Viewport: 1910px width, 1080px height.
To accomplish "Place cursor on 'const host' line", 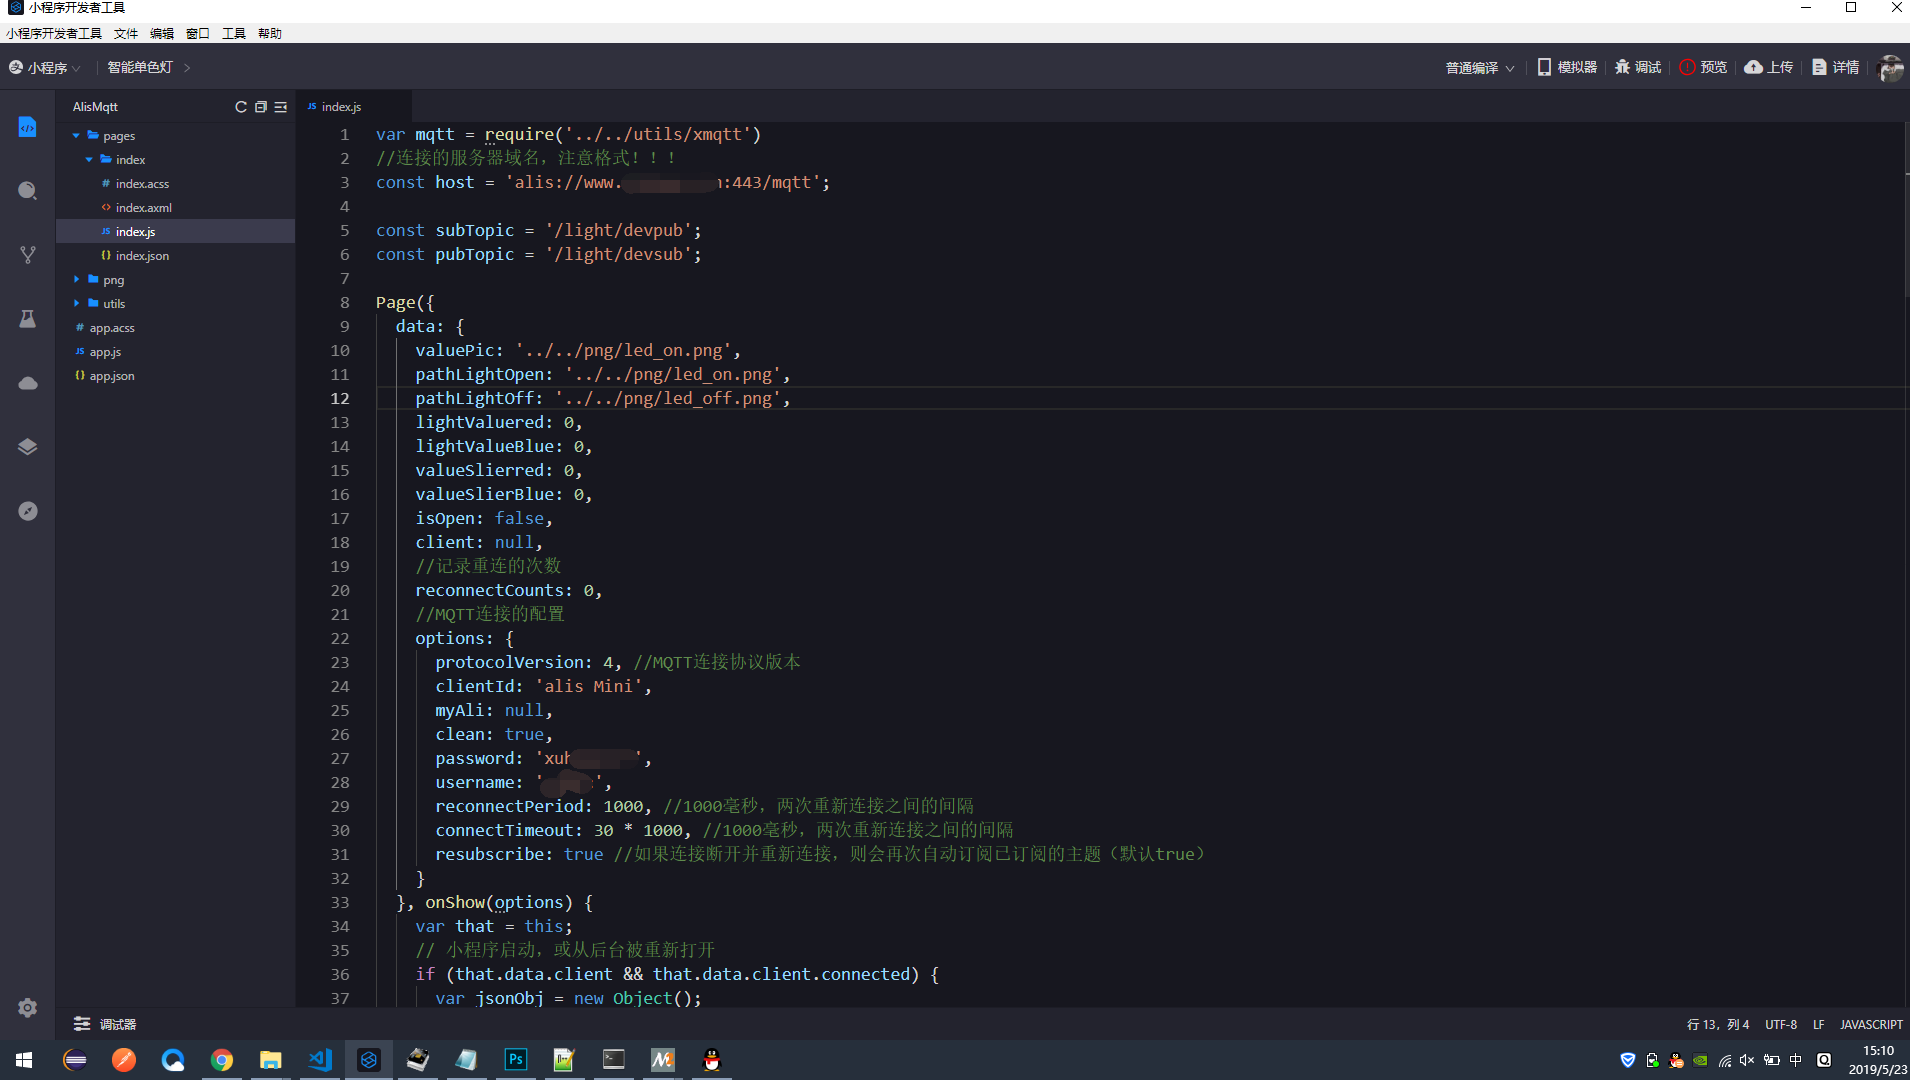I will coord(602,182).
